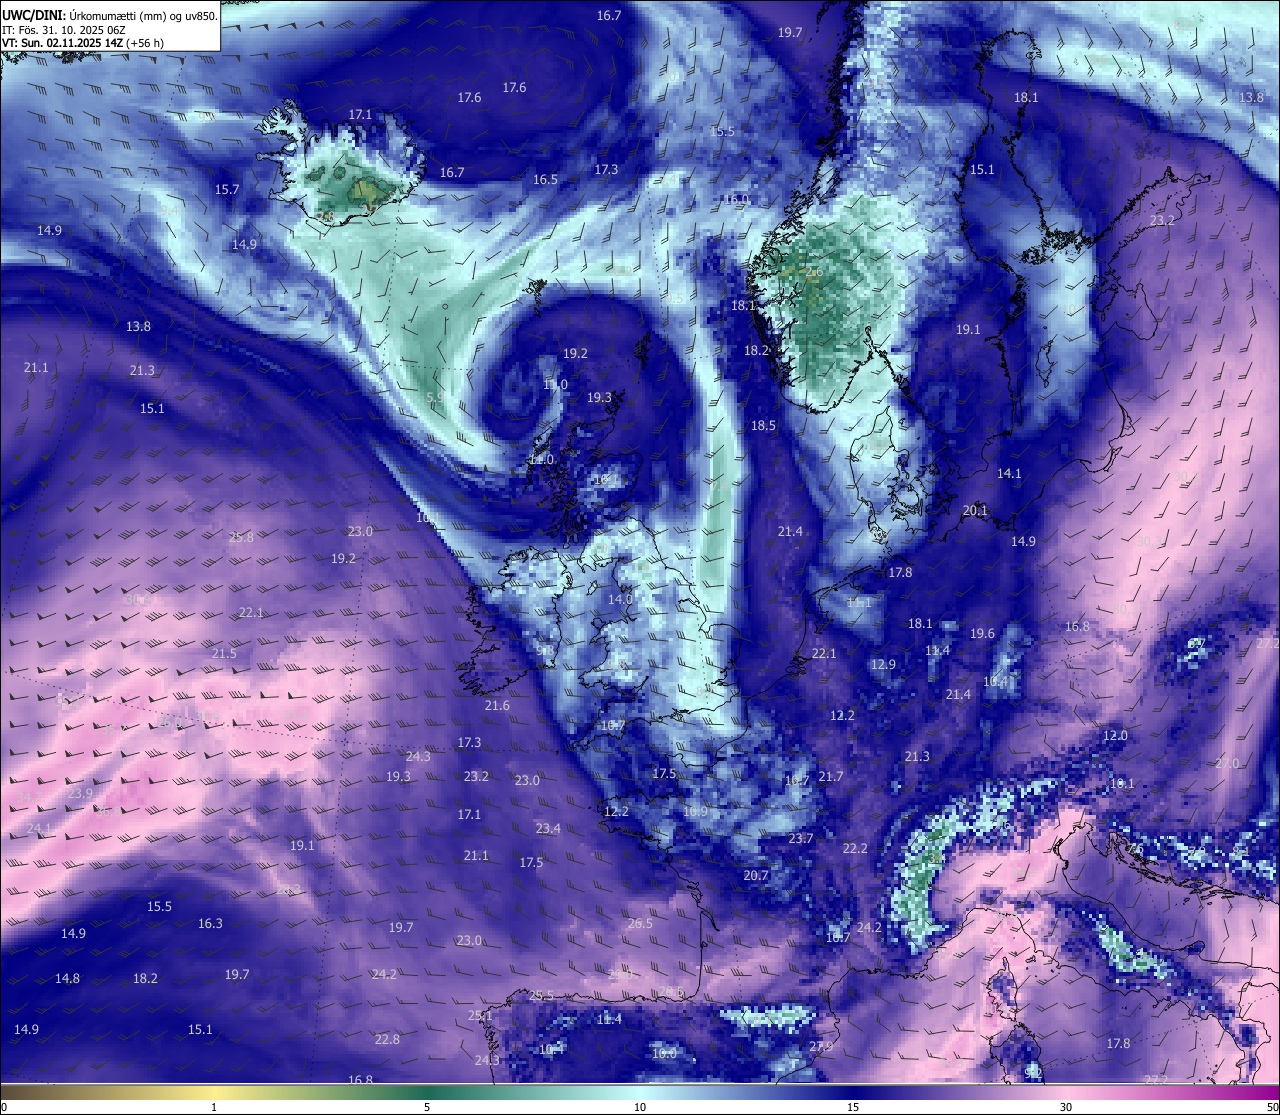The image size is (1280, 1115).
Task: Click the map value 16.5
Action: pos(545,180)
